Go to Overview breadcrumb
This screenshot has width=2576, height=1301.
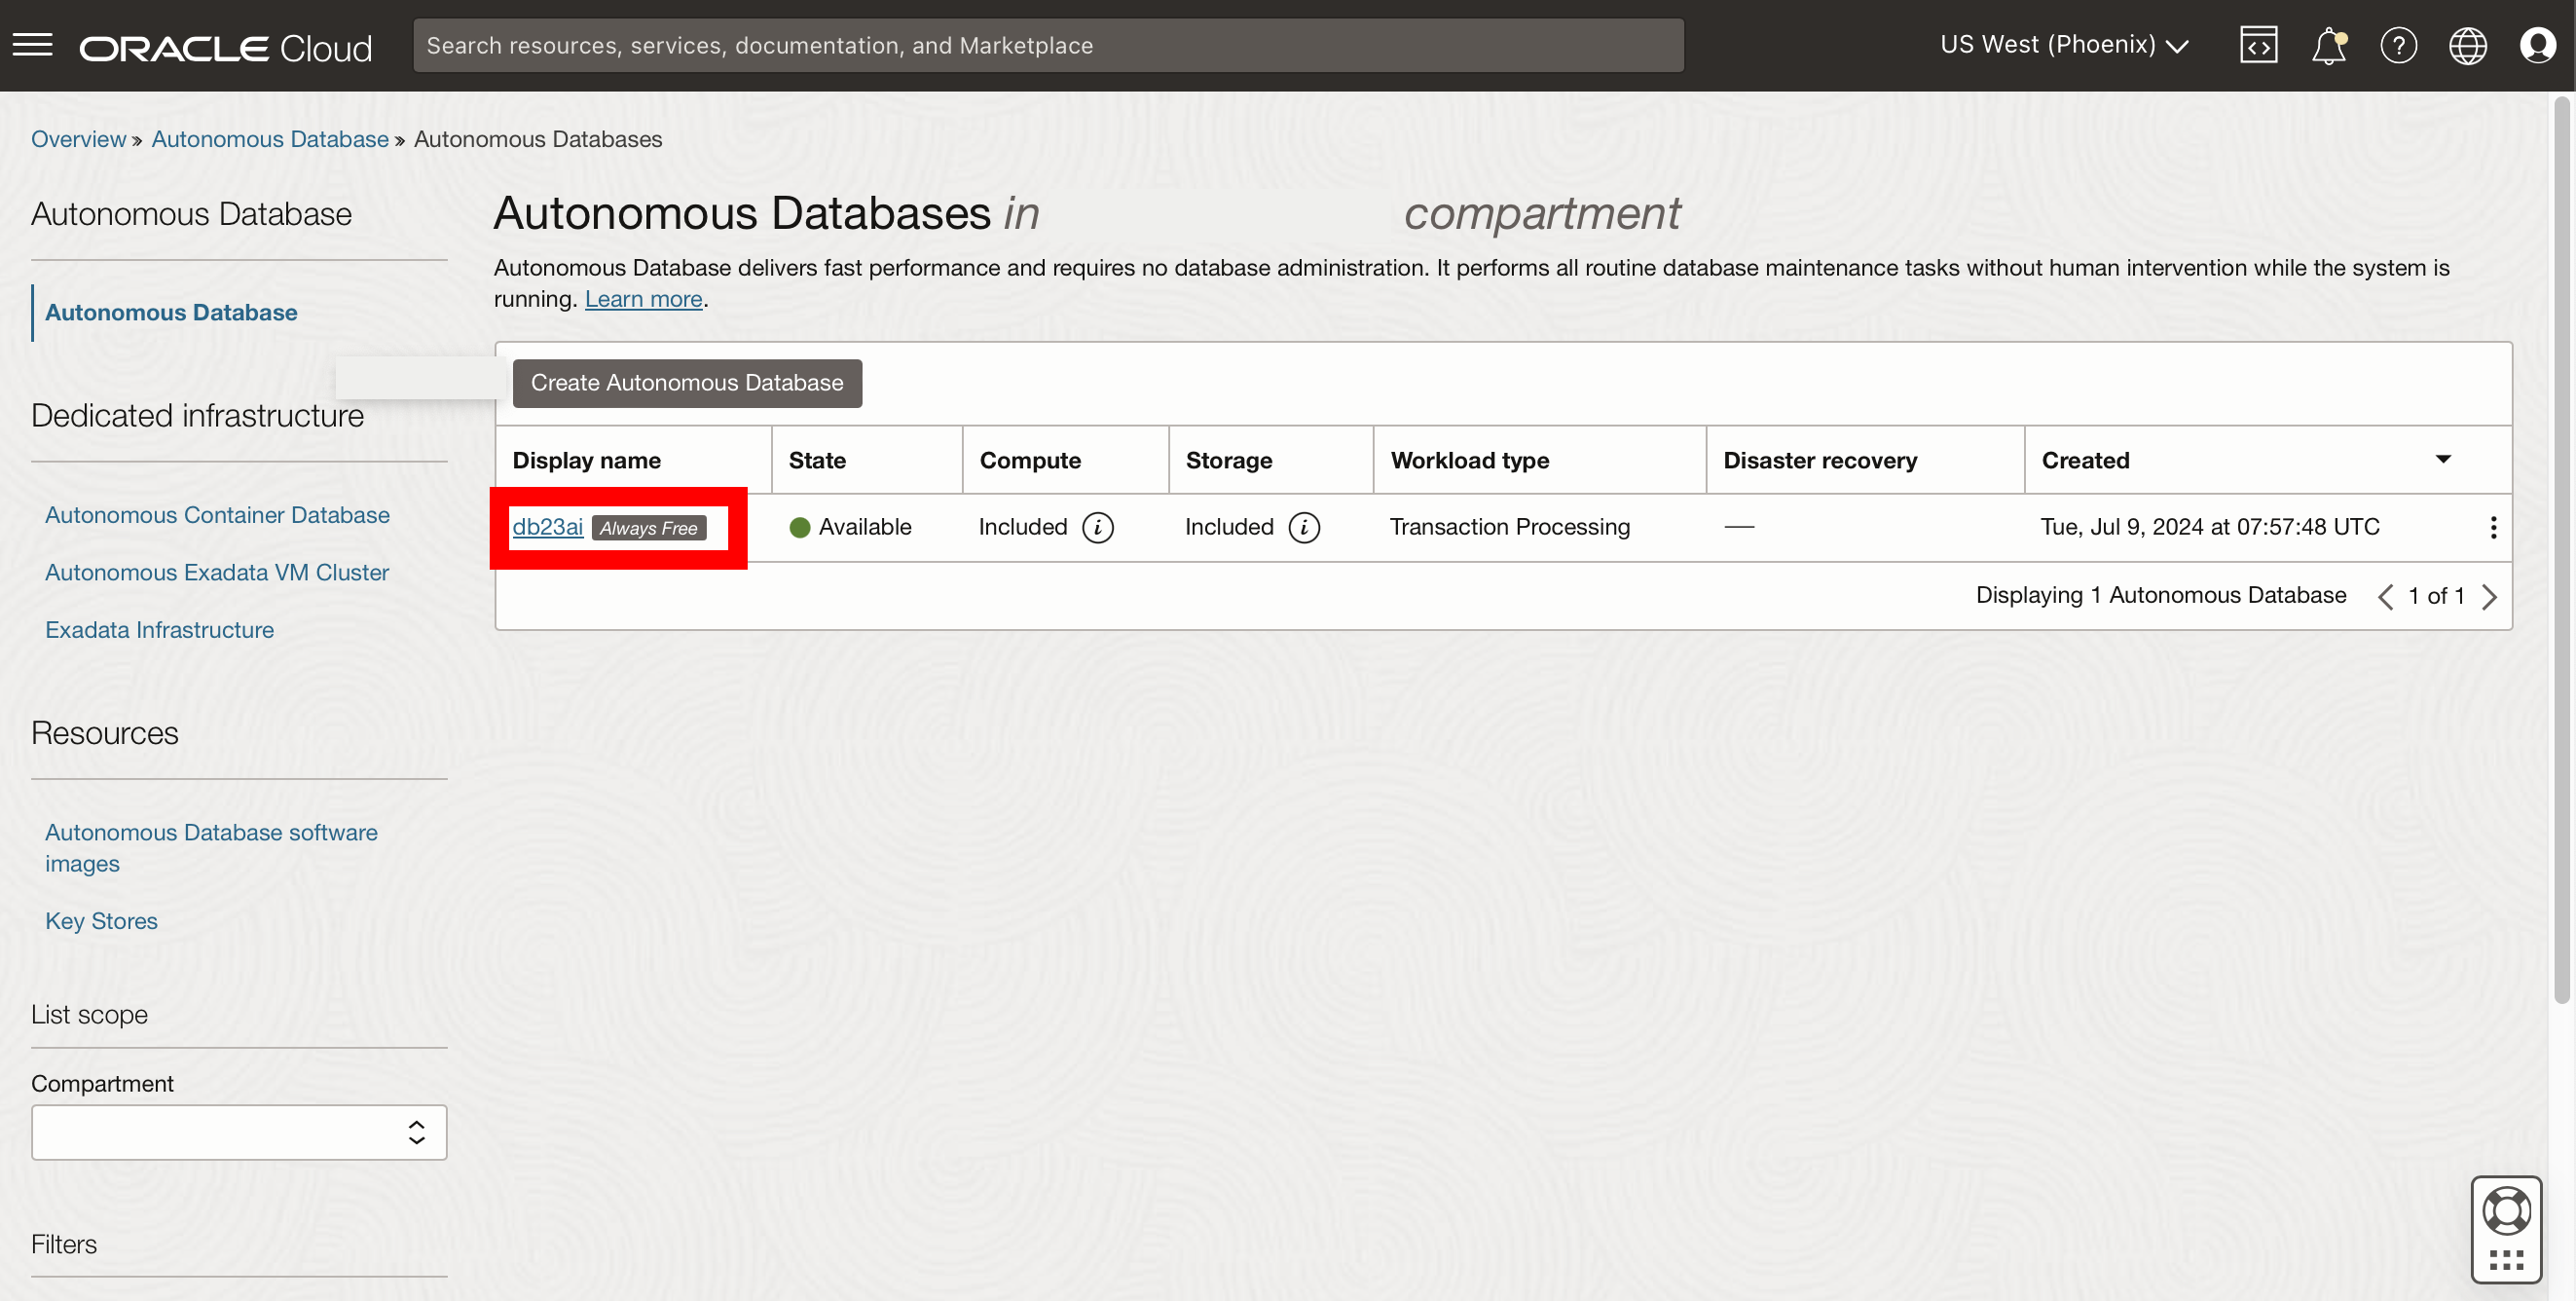(79, 139)
